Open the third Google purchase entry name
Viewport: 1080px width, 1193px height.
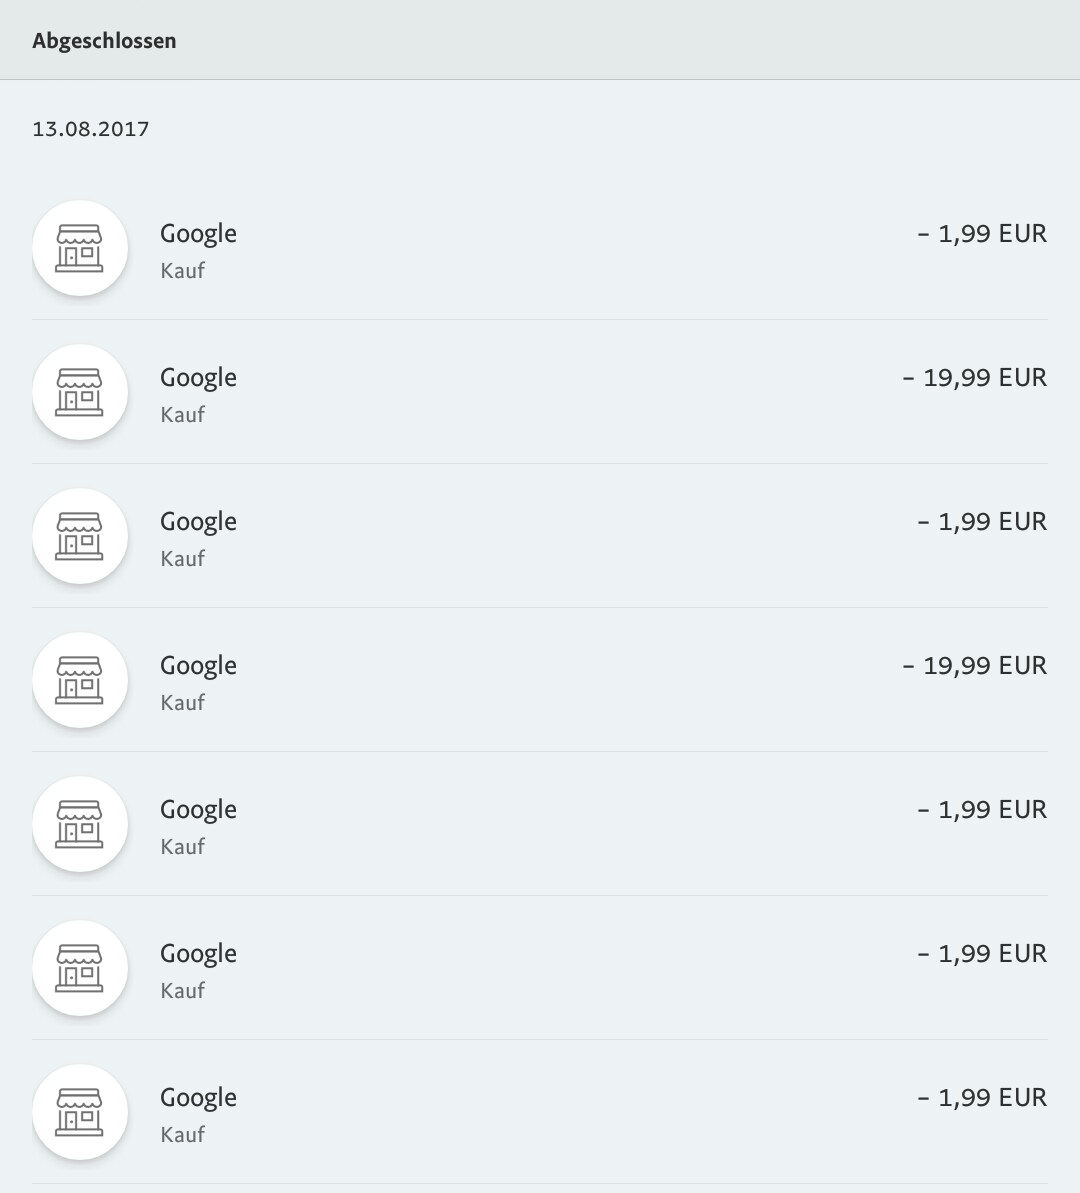point(198,522)
